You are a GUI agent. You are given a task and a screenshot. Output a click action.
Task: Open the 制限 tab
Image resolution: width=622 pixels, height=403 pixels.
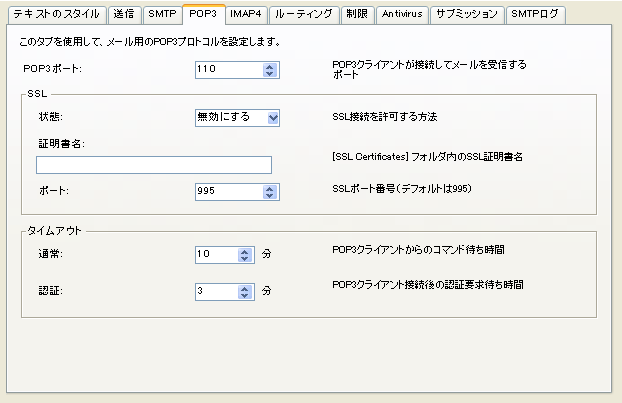[x=356, y=15]
